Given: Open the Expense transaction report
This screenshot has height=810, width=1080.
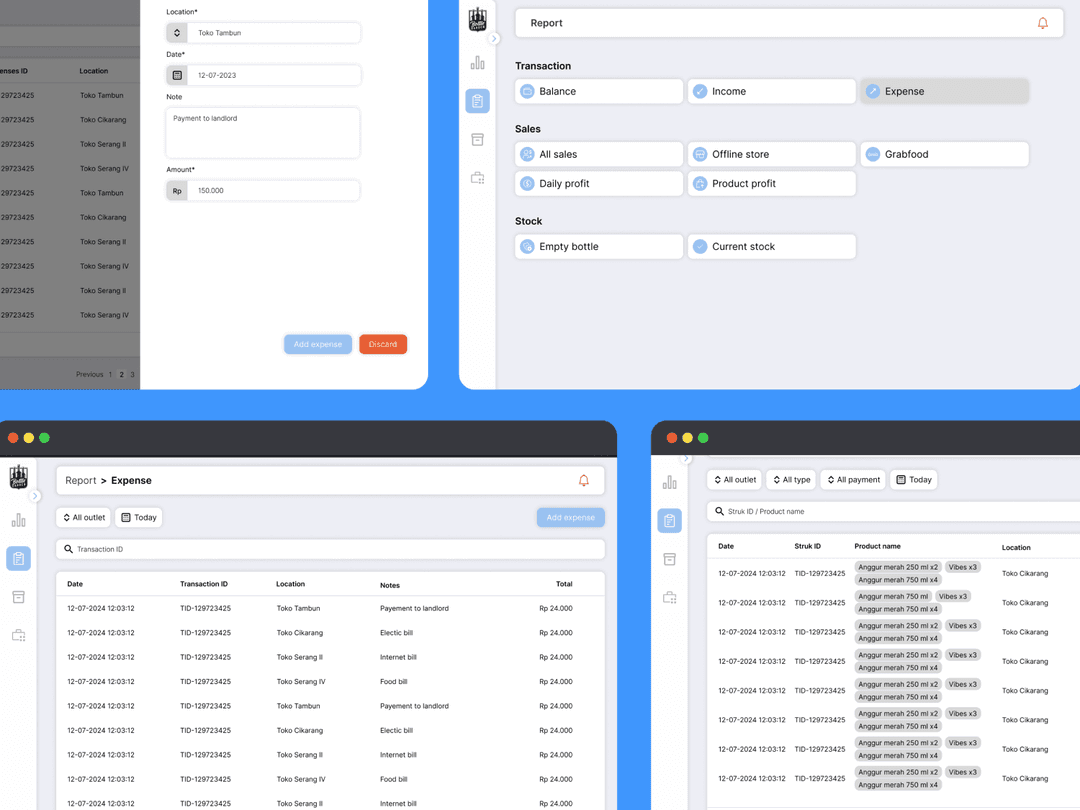Looking at the screenshot, I should pyautogui.click(x=944, y=91).
